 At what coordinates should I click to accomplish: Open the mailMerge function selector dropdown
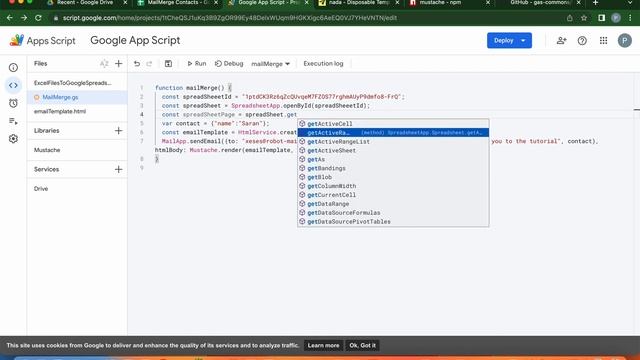tap(270, 64)
